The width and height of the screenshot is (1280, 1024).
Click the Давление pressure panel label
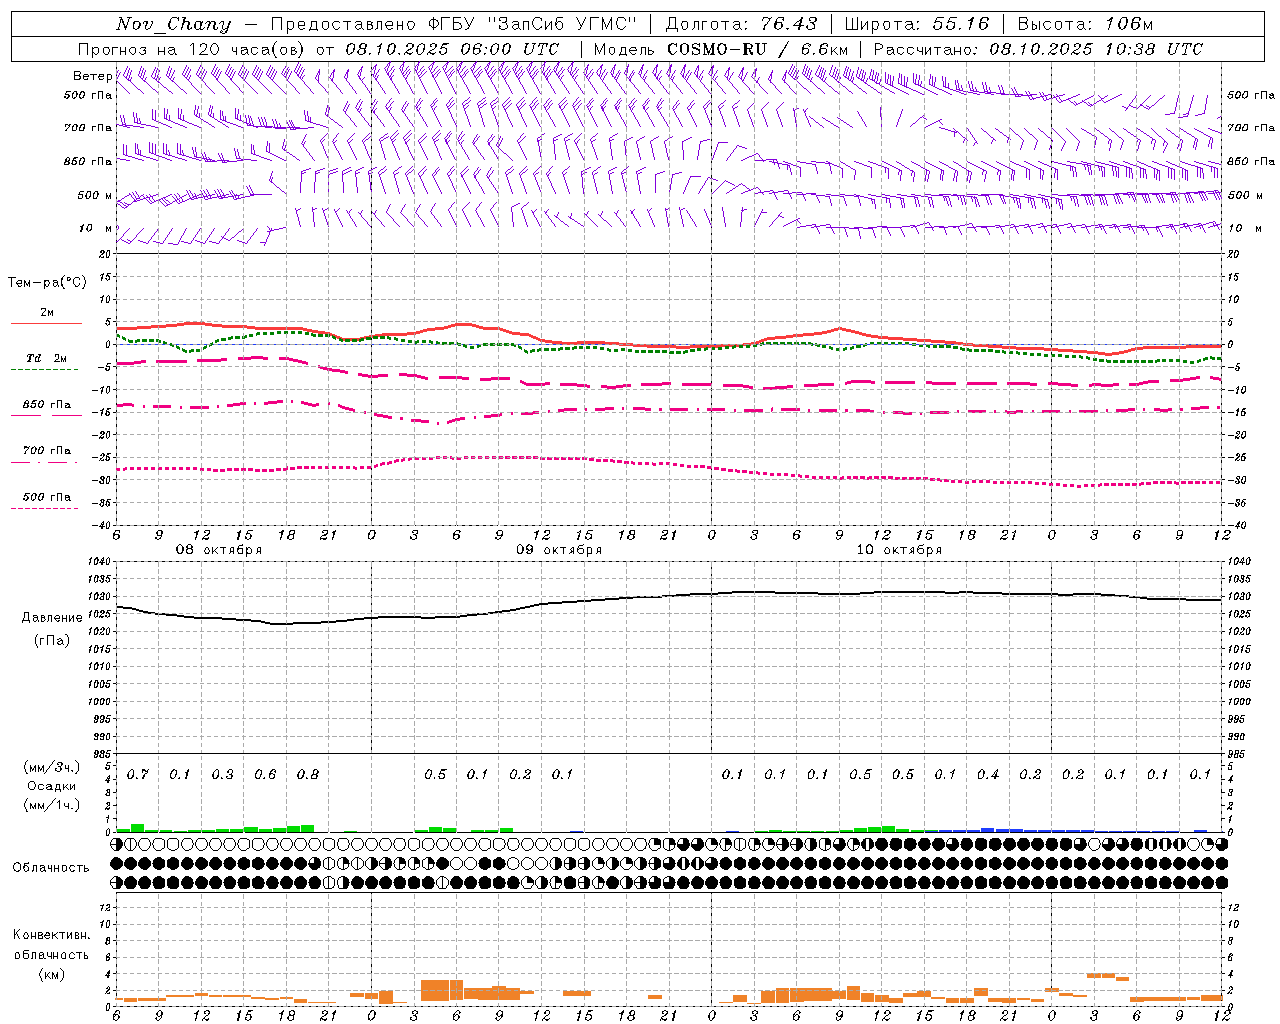click(52, 618)
